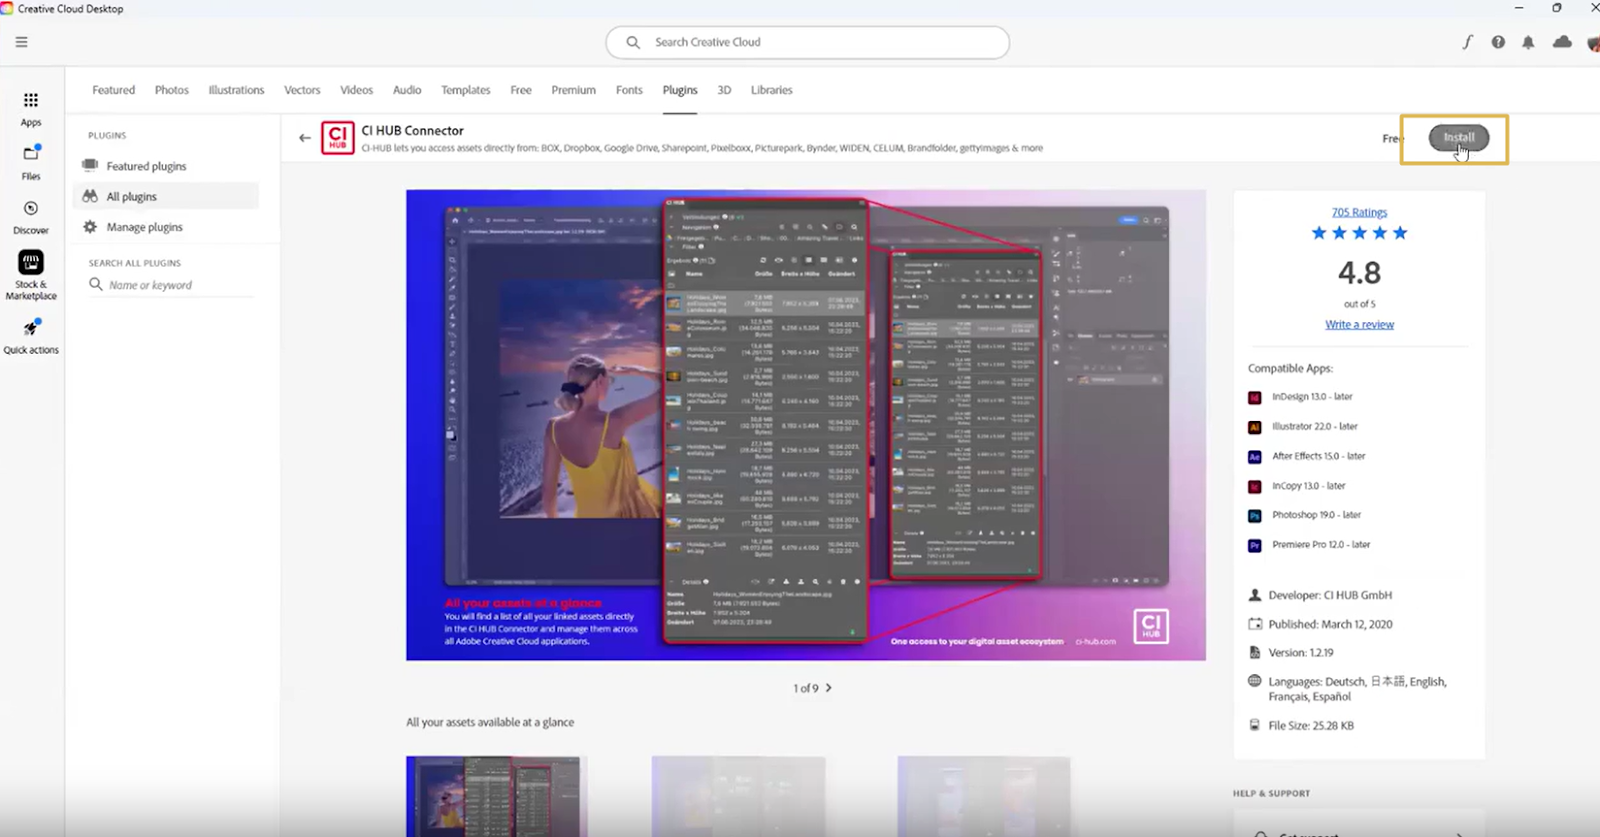Image resolution: width=1600 pixels, height=837 pixels.
Task: Click the 'CI HUB Connector' title
Action: coord(412,130)
